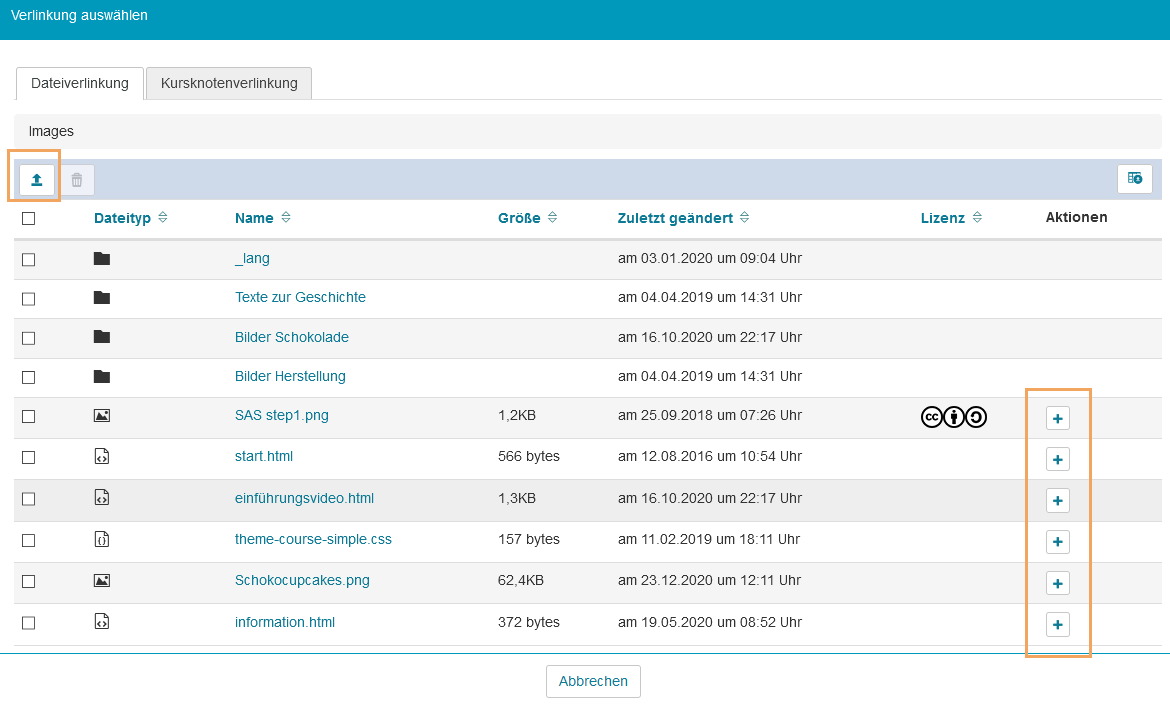Add theme-course-simple.css via plus icon
Screen dimensions: 1170x707
pos(1057,542)
